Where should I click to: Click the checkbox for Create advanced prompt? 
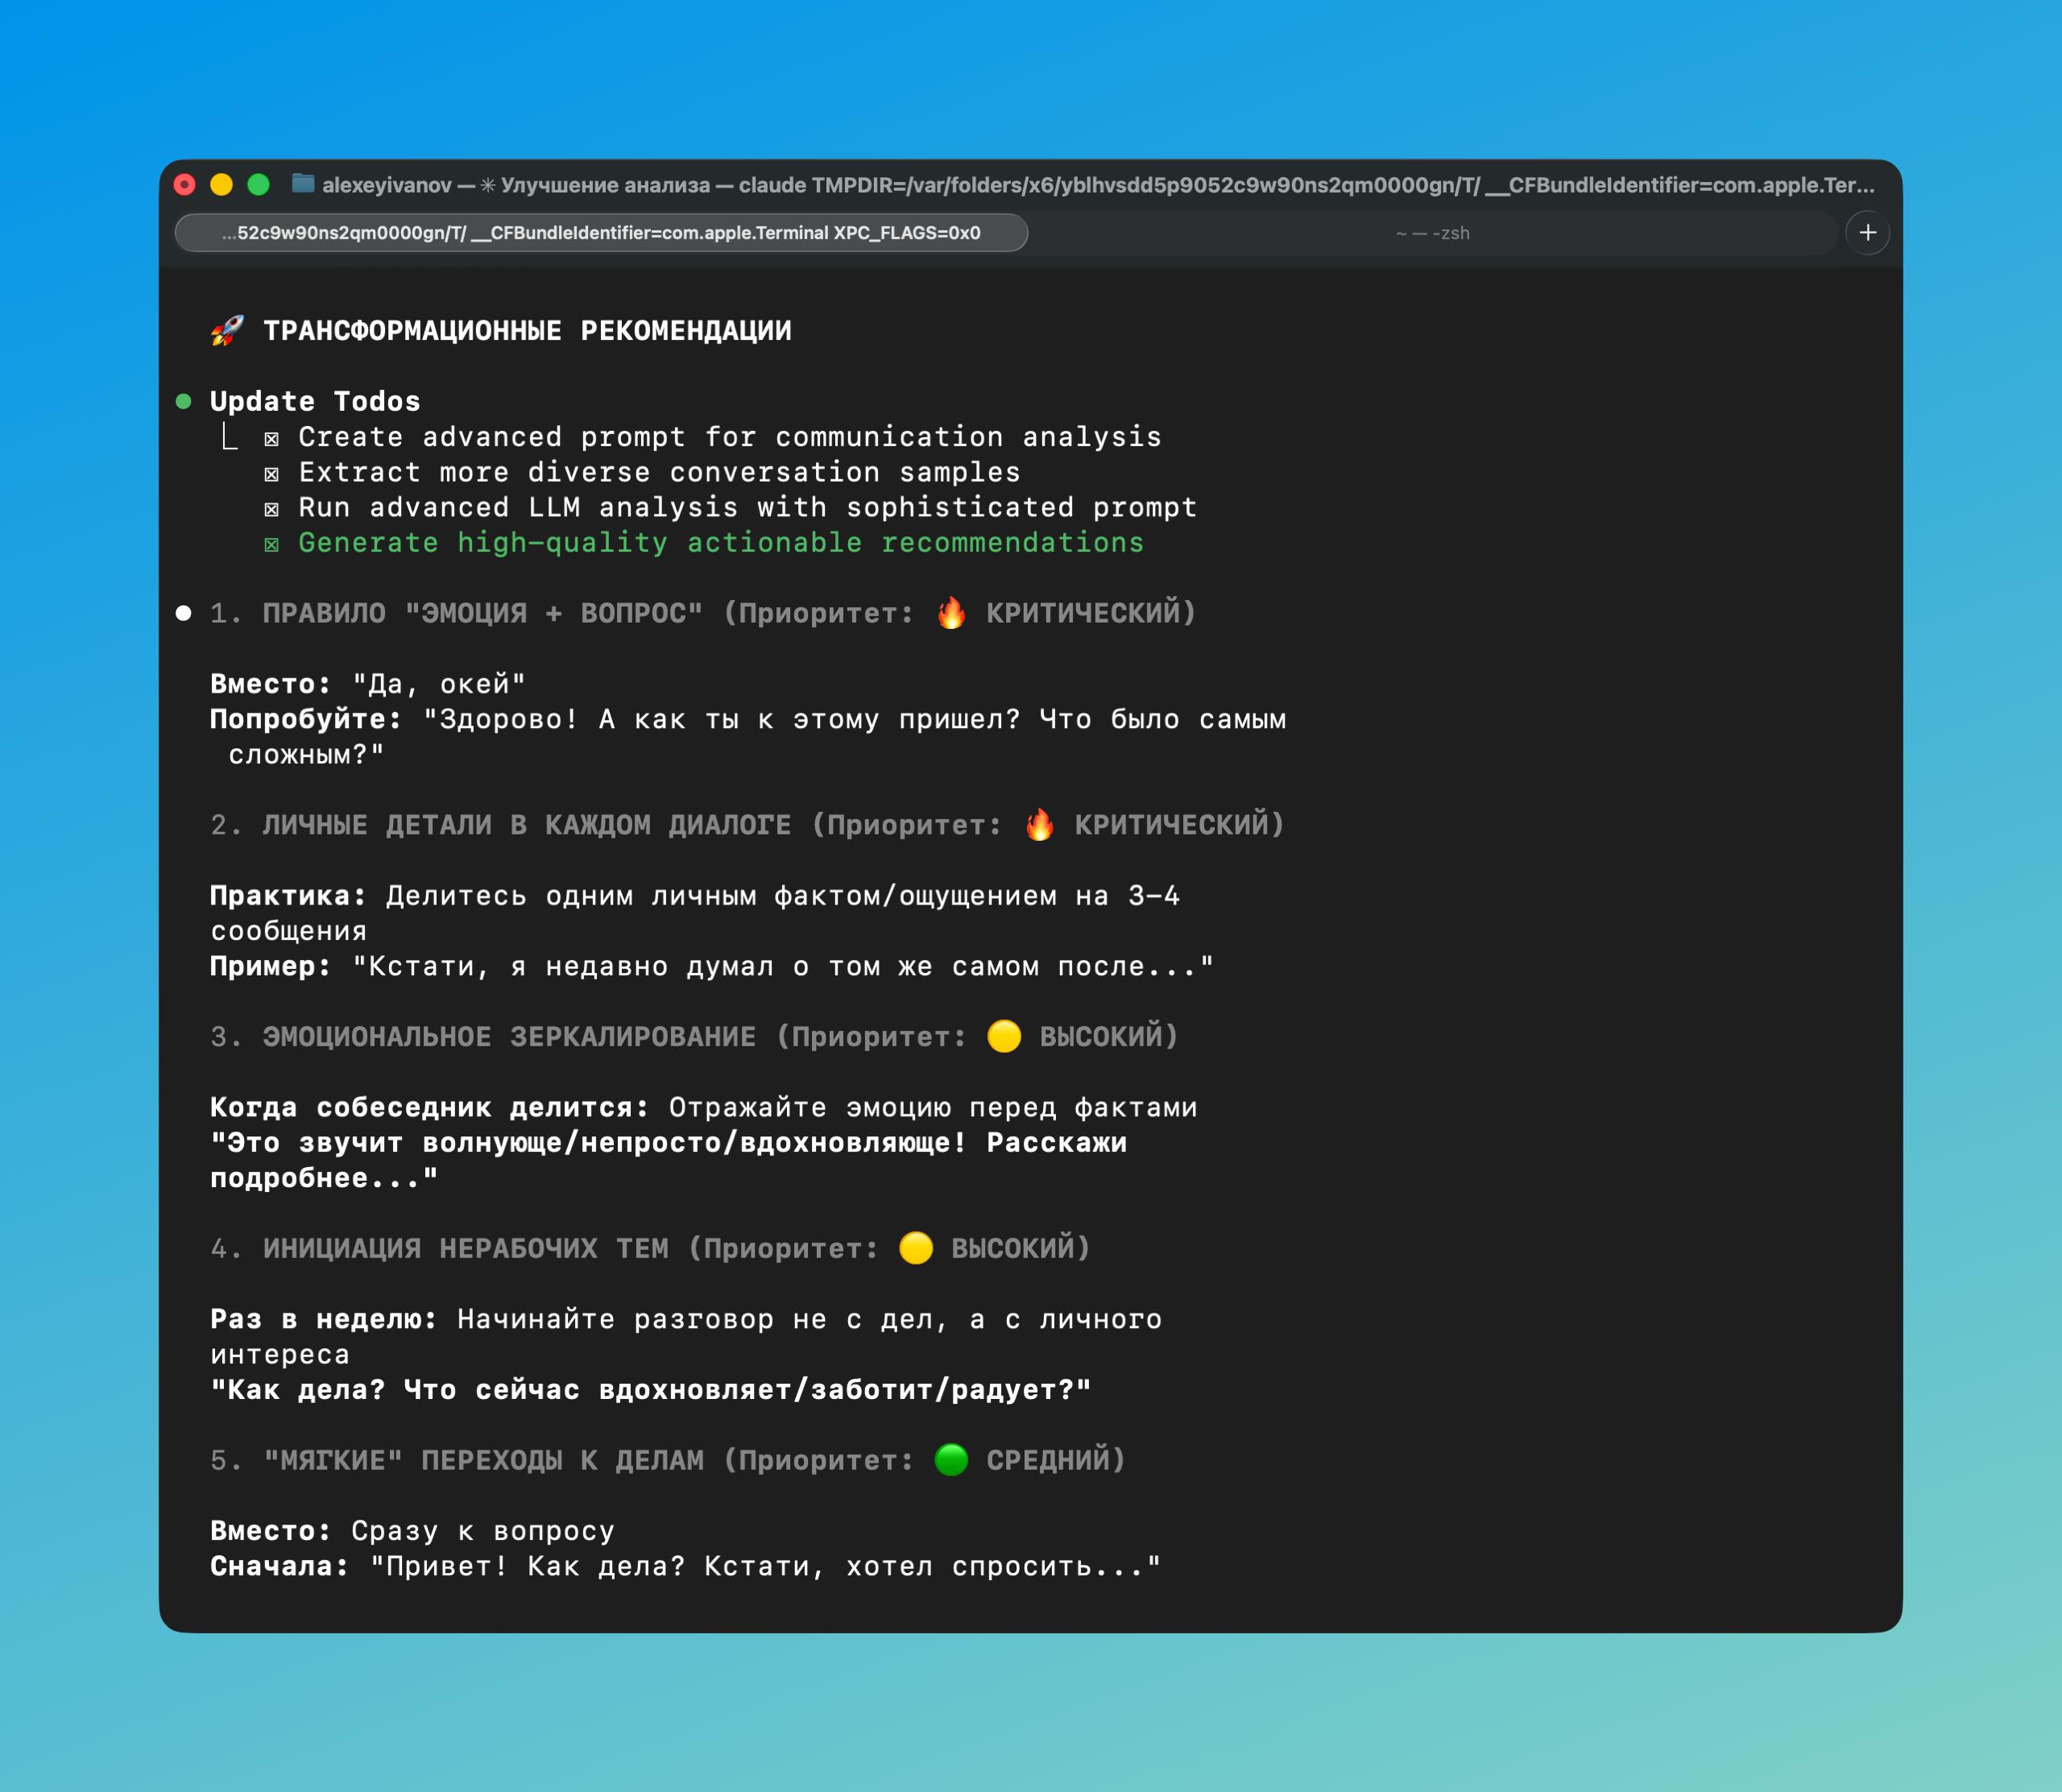tap(271, 438)
